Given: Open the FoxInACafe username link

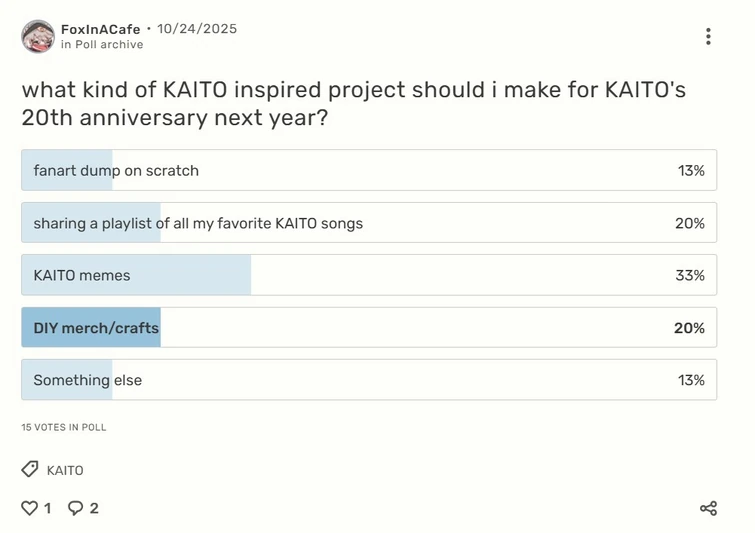Looking at the screenshot, I should (100, 29).
